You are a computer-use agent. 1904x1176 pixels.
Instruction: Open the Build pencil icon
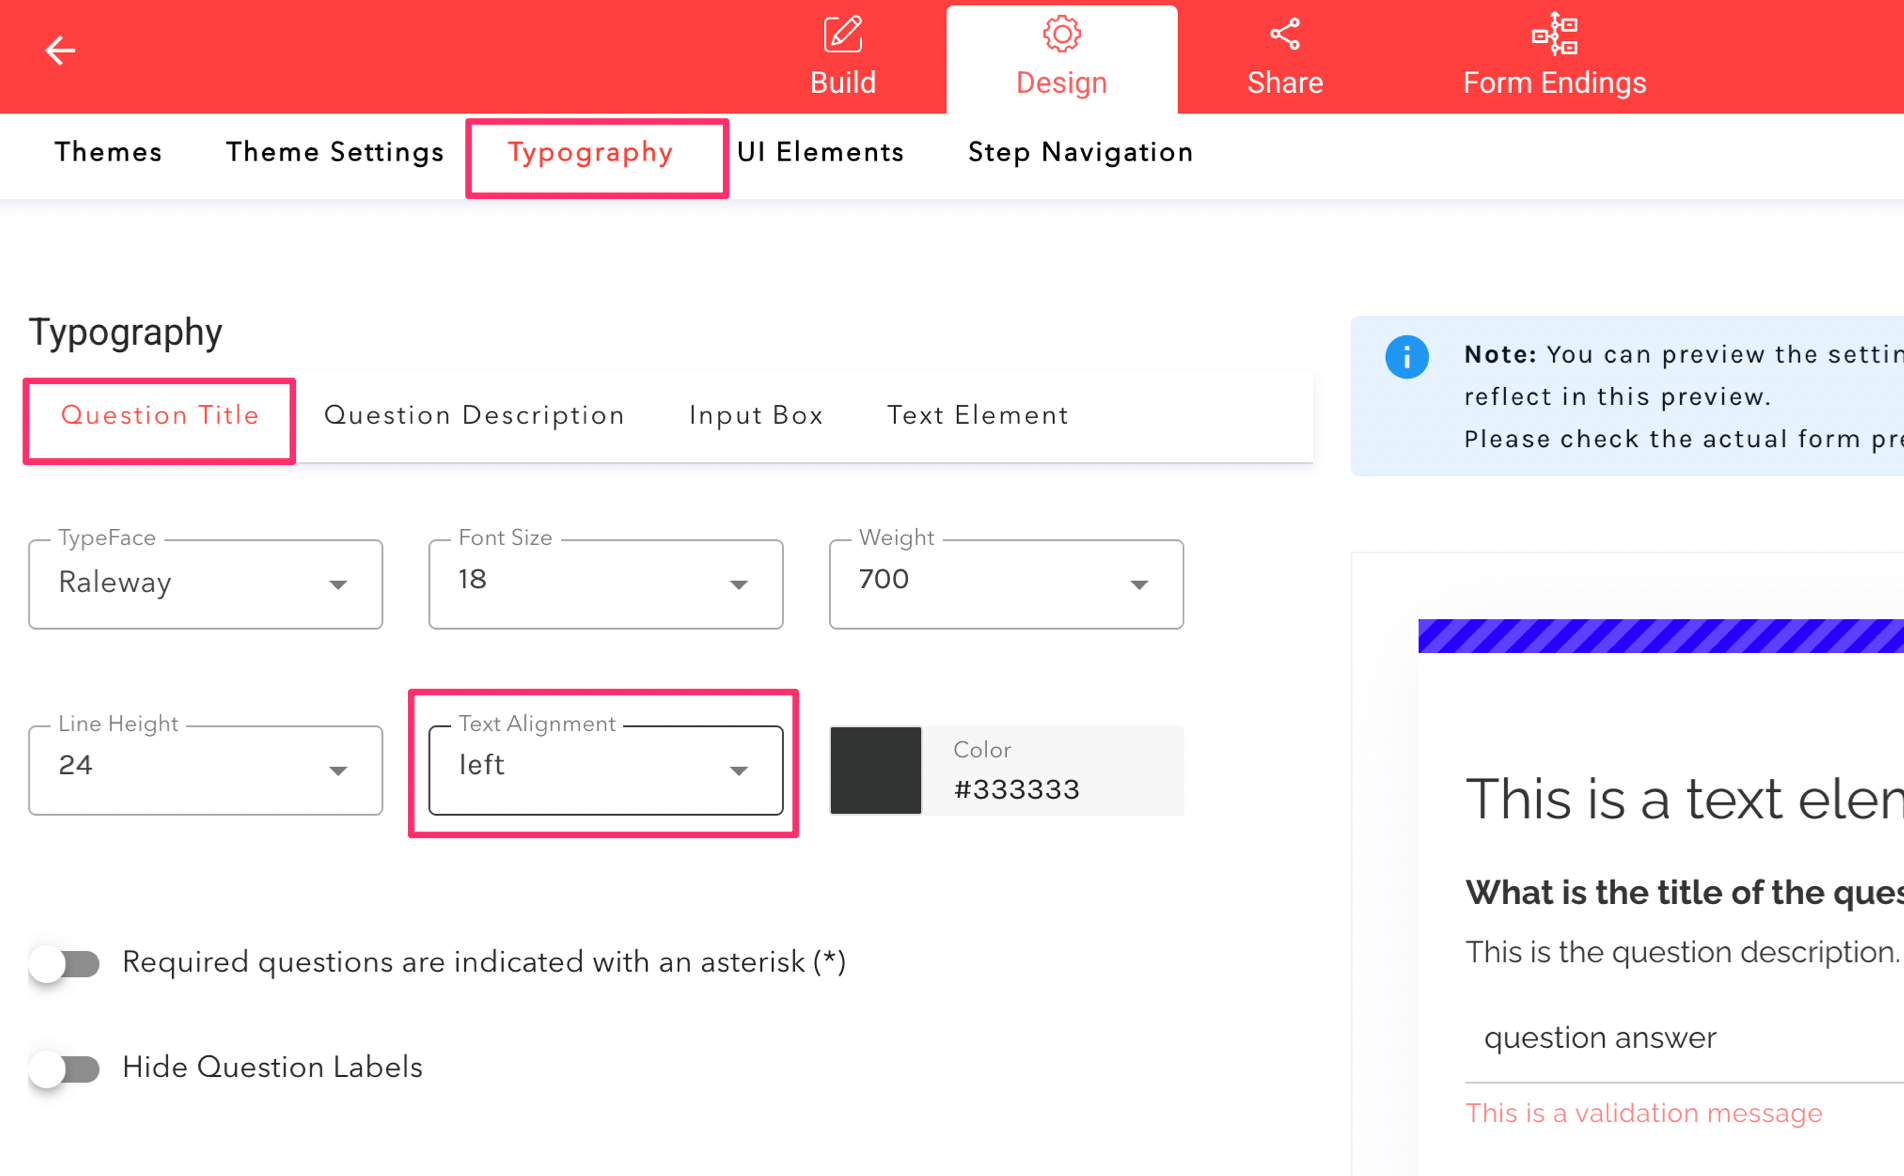[x=842, y=35]
